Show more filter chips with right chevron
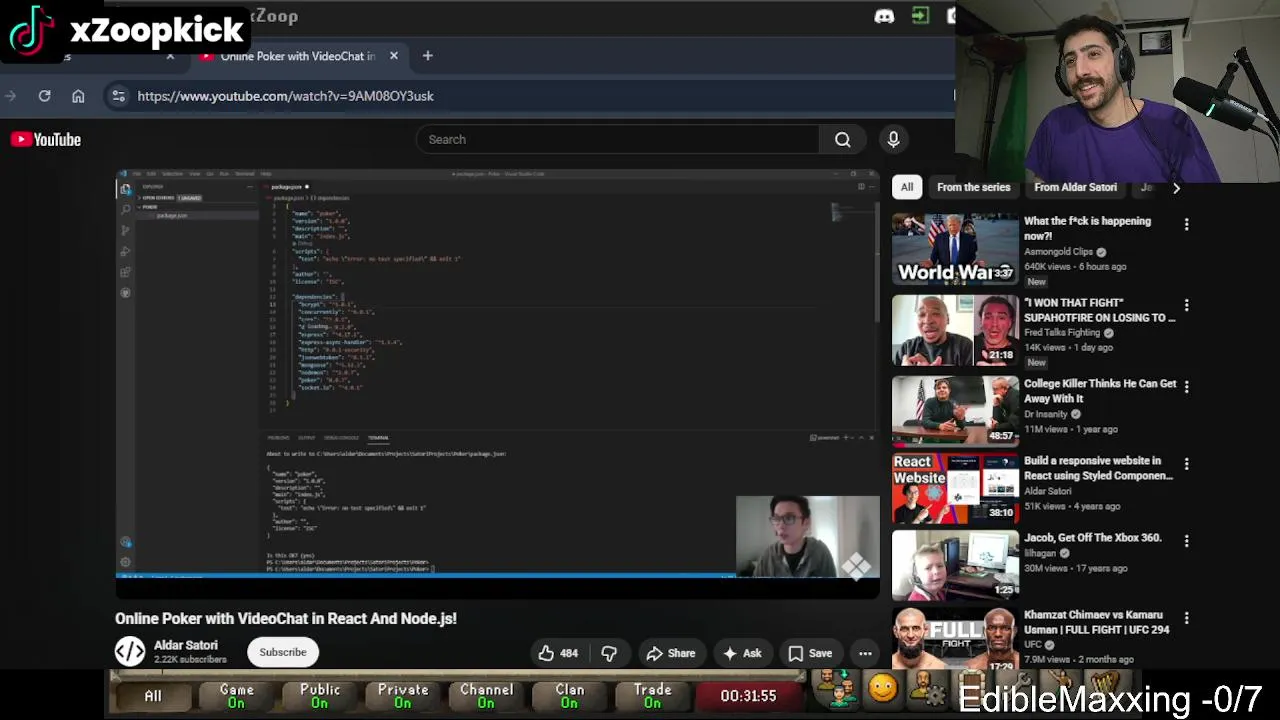 coord(1176,187)
